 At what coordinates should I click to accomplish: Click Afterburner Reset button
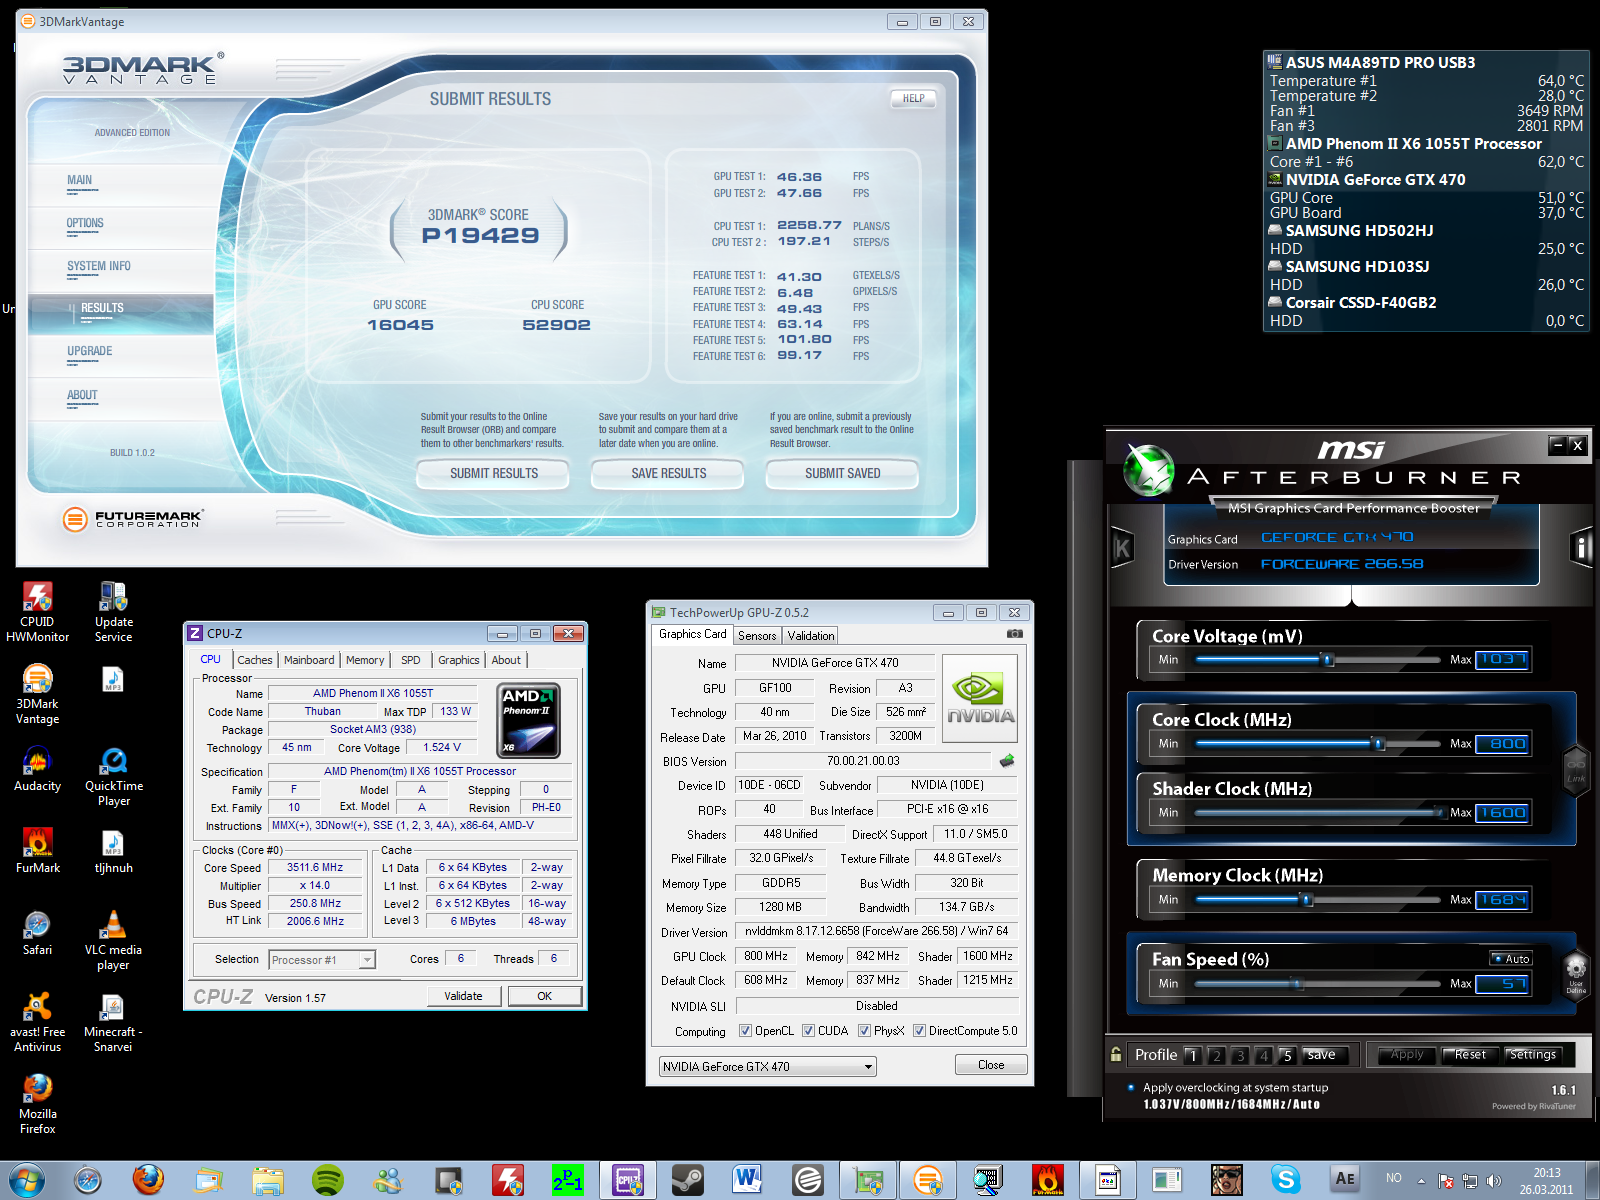click(x=1470, y=1055)
